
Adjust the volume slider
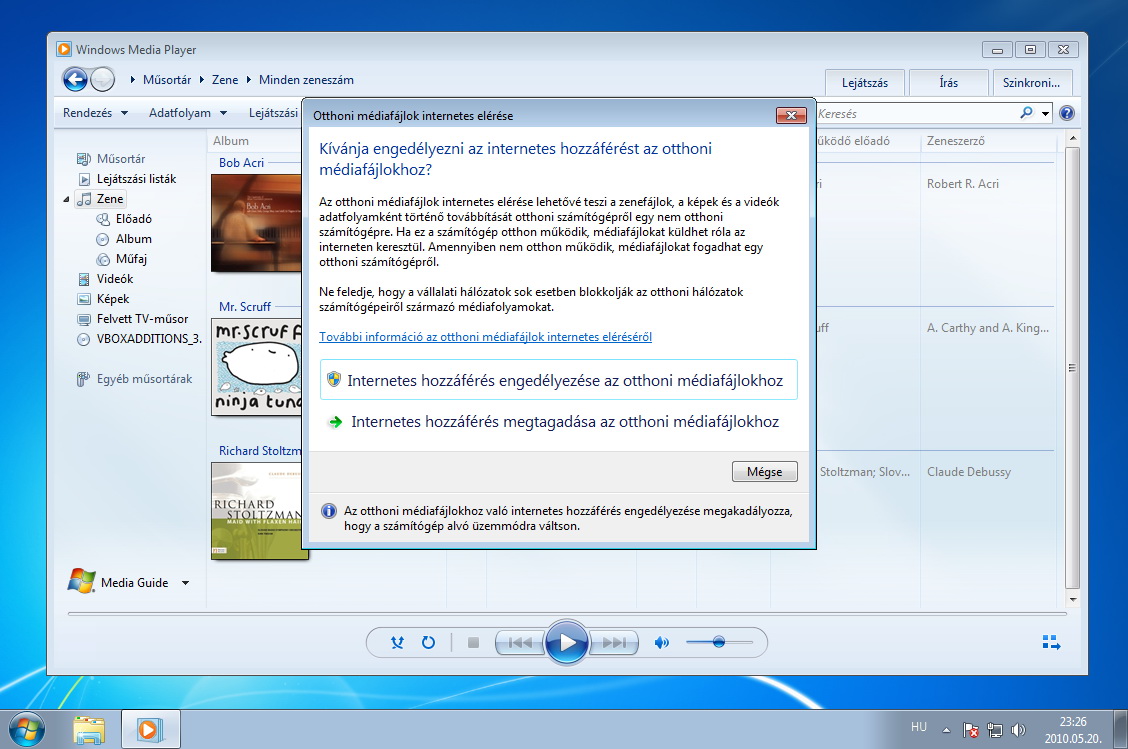coord(718,643)
